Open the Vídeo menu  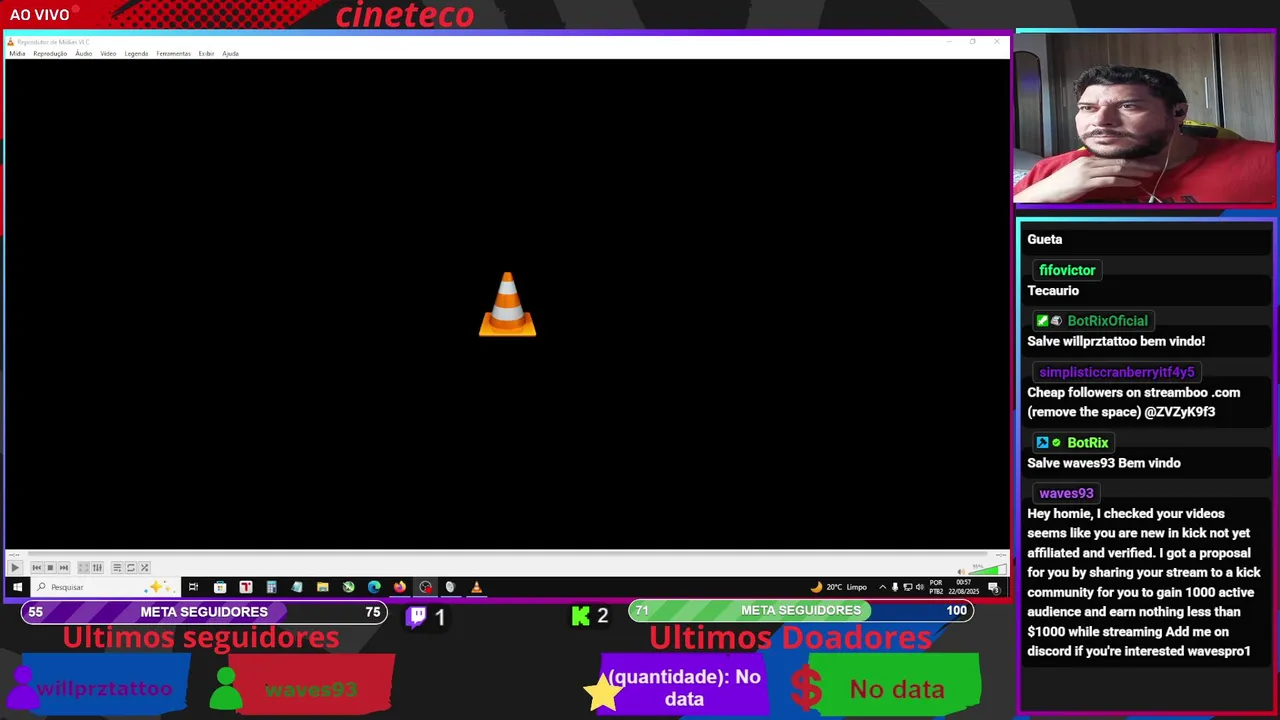click(x=108, y=54)
